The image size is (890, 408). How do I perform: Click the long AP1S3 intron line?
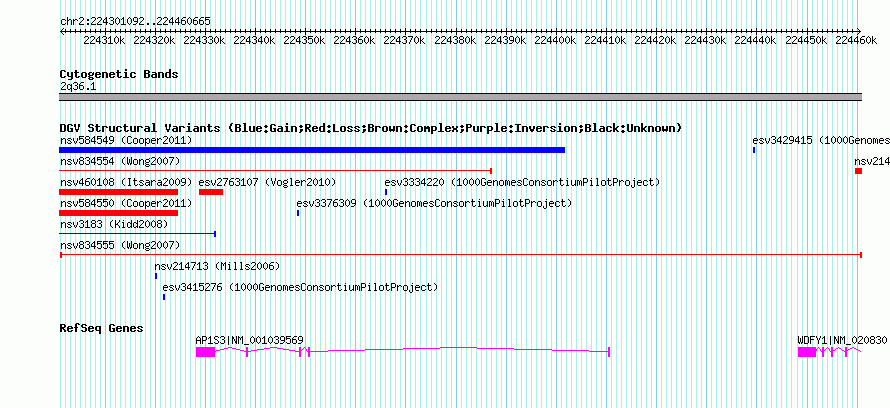(459, 350)
